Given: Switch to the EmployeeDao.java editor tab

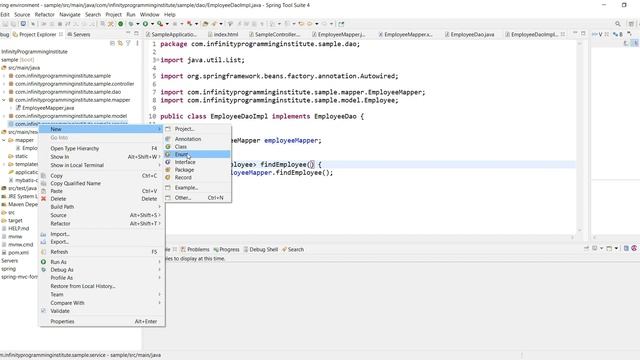Looking at the screenshot, I should tap(469, 35).
